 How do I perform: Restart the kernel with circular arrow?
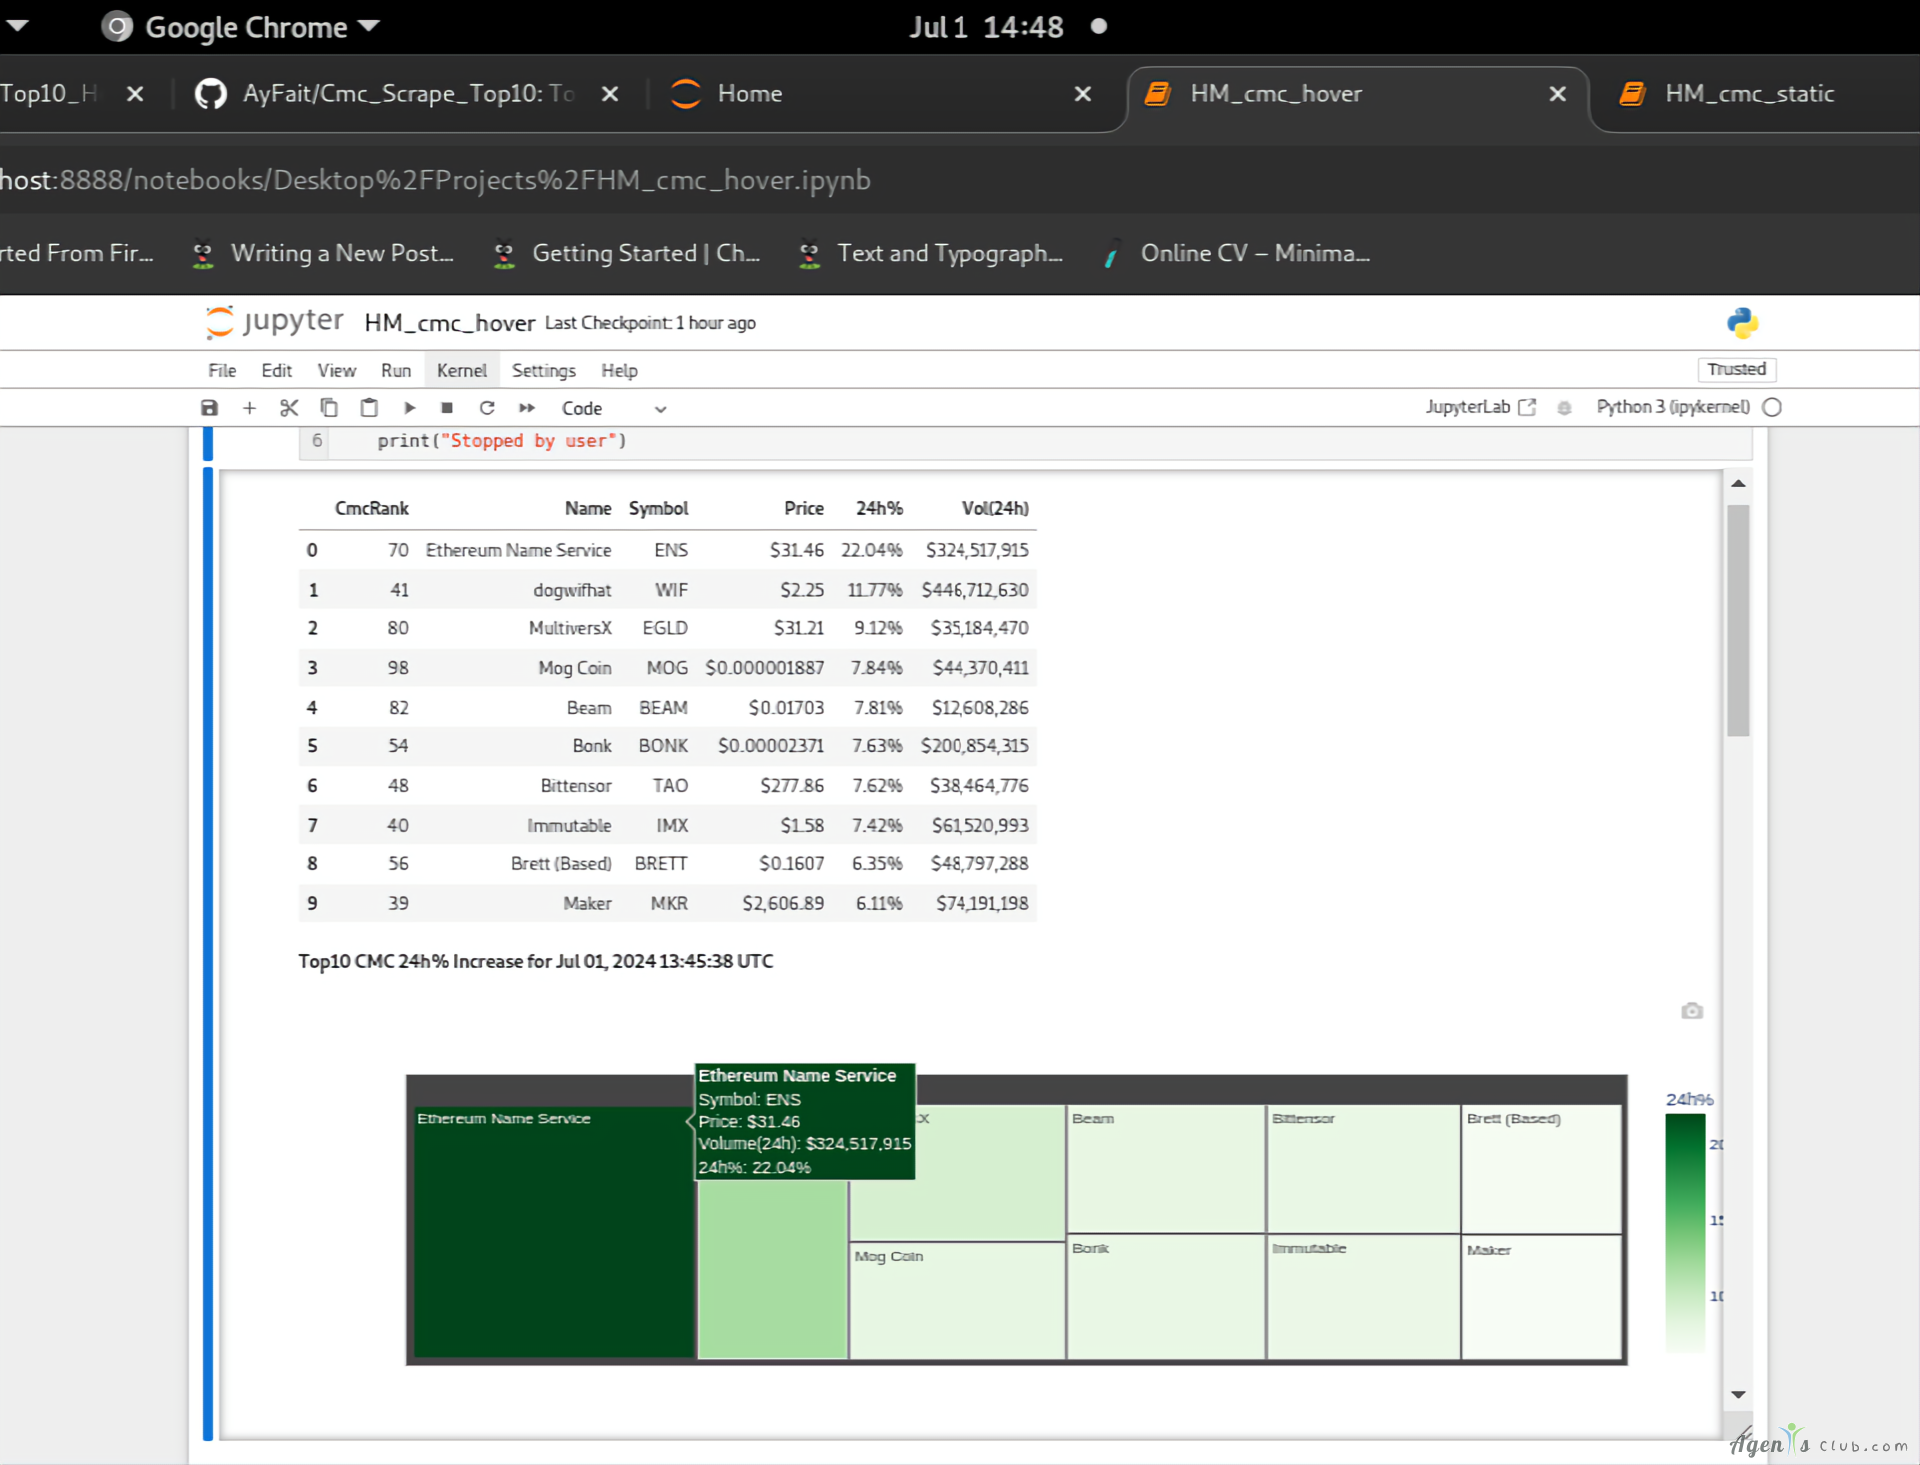pyautogui.click(x=487, y=408)
